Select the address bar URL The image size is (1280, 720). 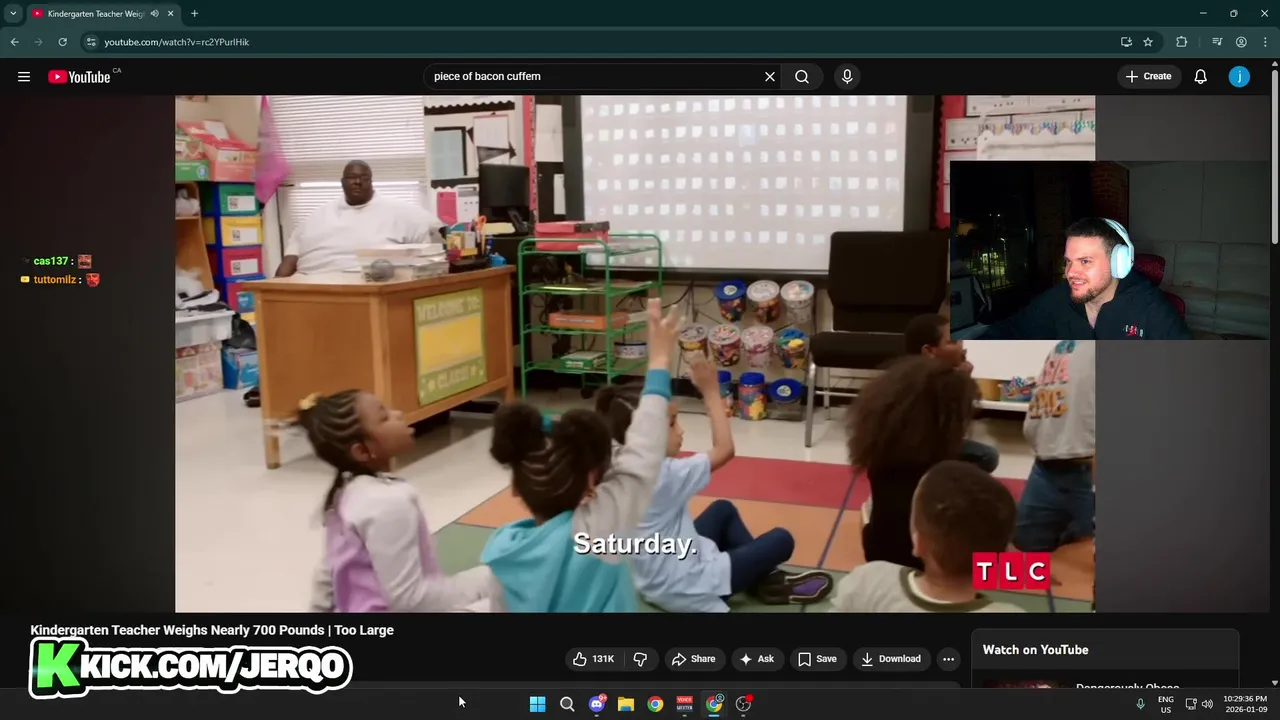[x=177, y=42]
